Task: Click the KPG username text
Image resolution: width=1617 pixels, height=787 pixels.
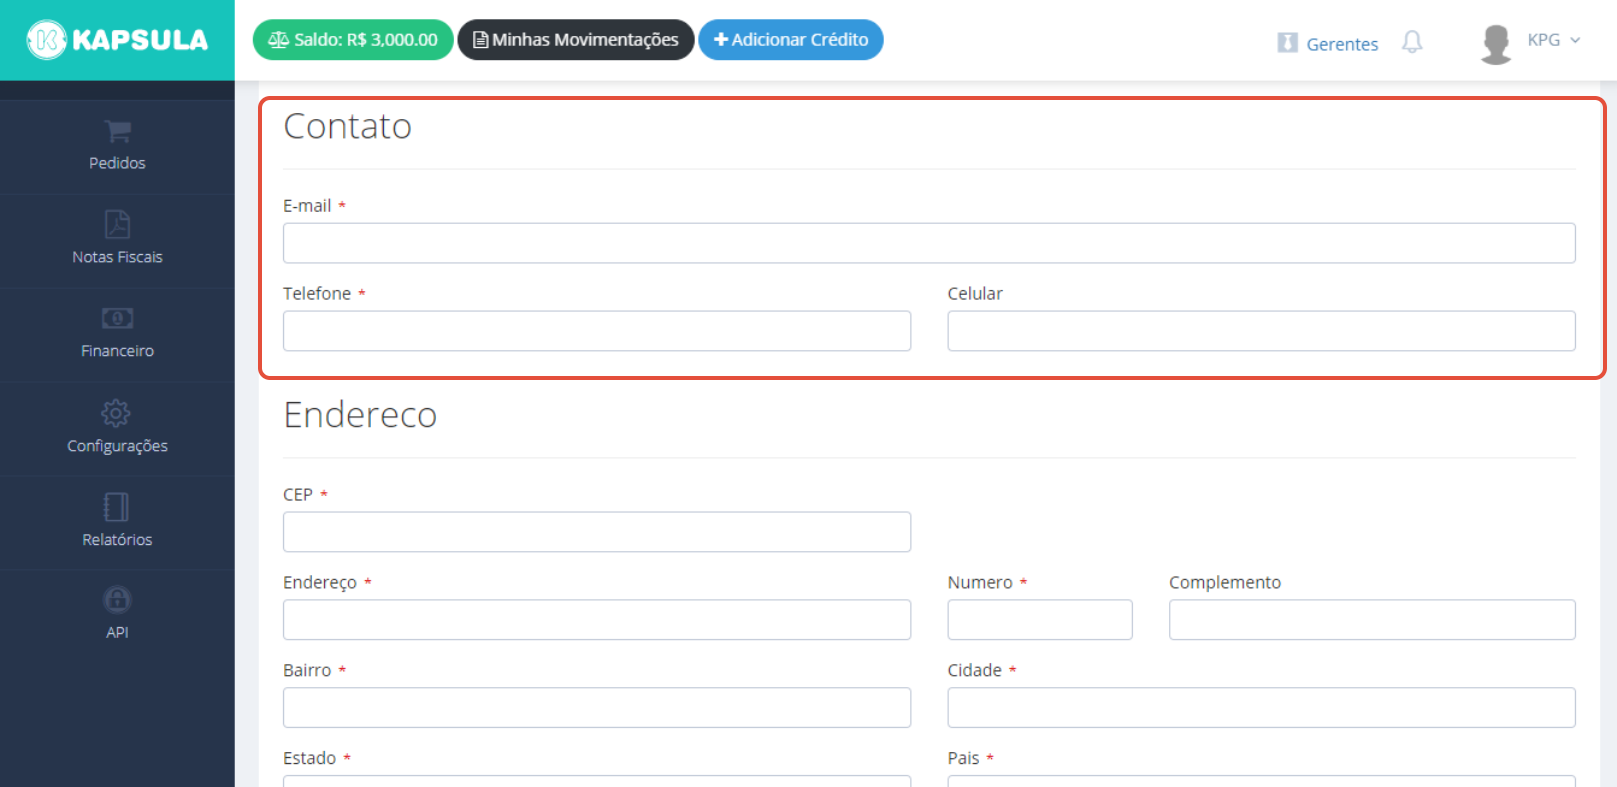Action: pos(1544,40)
